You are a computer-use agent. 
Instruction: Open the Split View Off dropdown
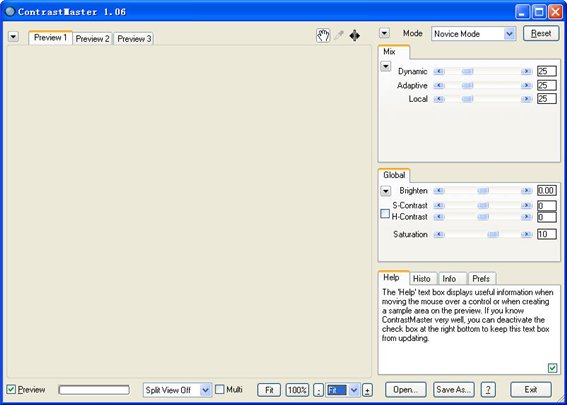click(177, 390)
